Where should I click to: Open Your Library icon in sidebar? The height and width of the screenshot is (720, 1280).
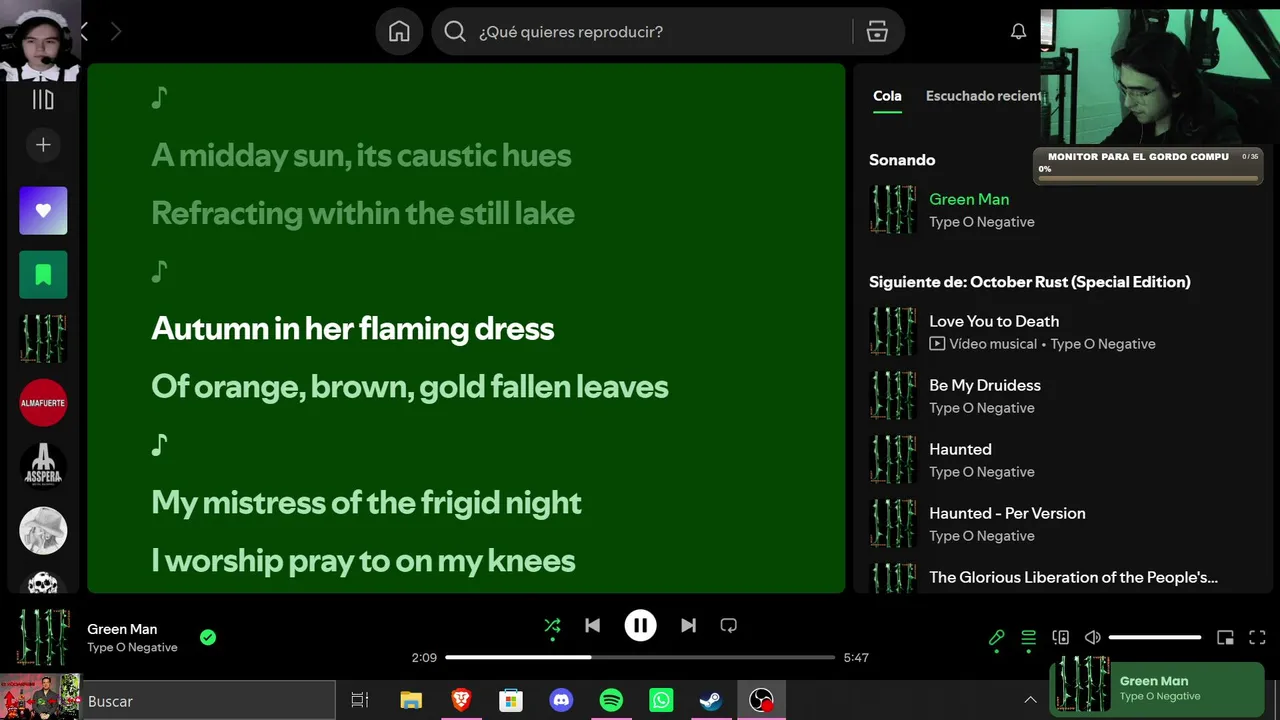click(43, 99)
